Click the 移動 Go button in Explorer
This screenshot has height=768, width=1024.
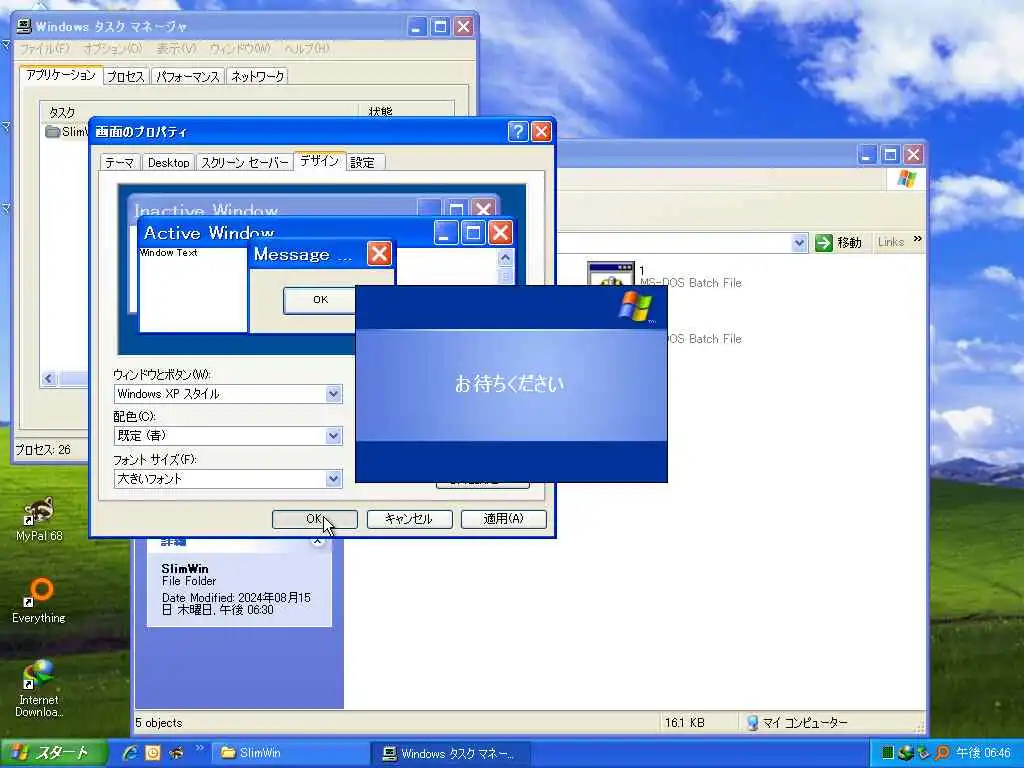tap(839, 243)
